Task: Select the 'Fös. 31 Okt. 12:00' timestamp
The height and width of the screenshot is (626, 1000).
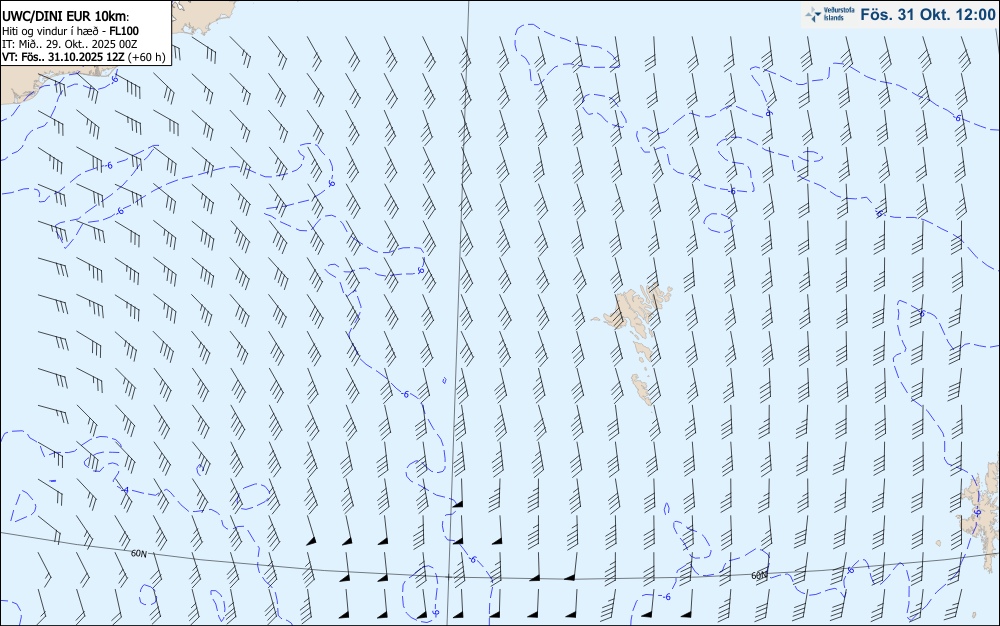Action: (x=927, y=14)
